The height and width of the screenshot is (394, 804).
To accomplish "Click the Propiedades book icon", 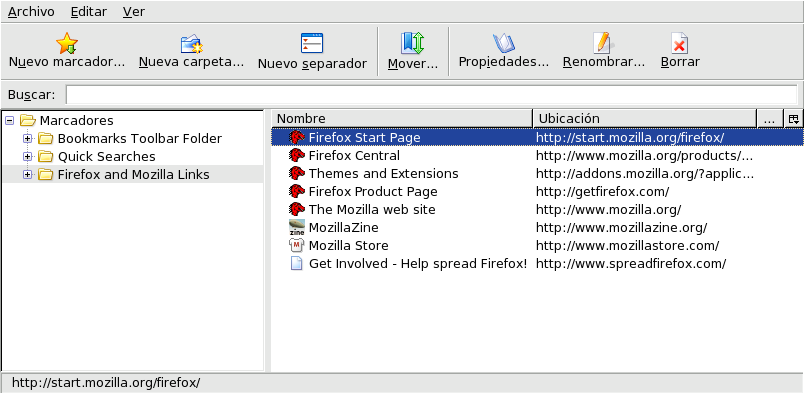I will point(504,44).
